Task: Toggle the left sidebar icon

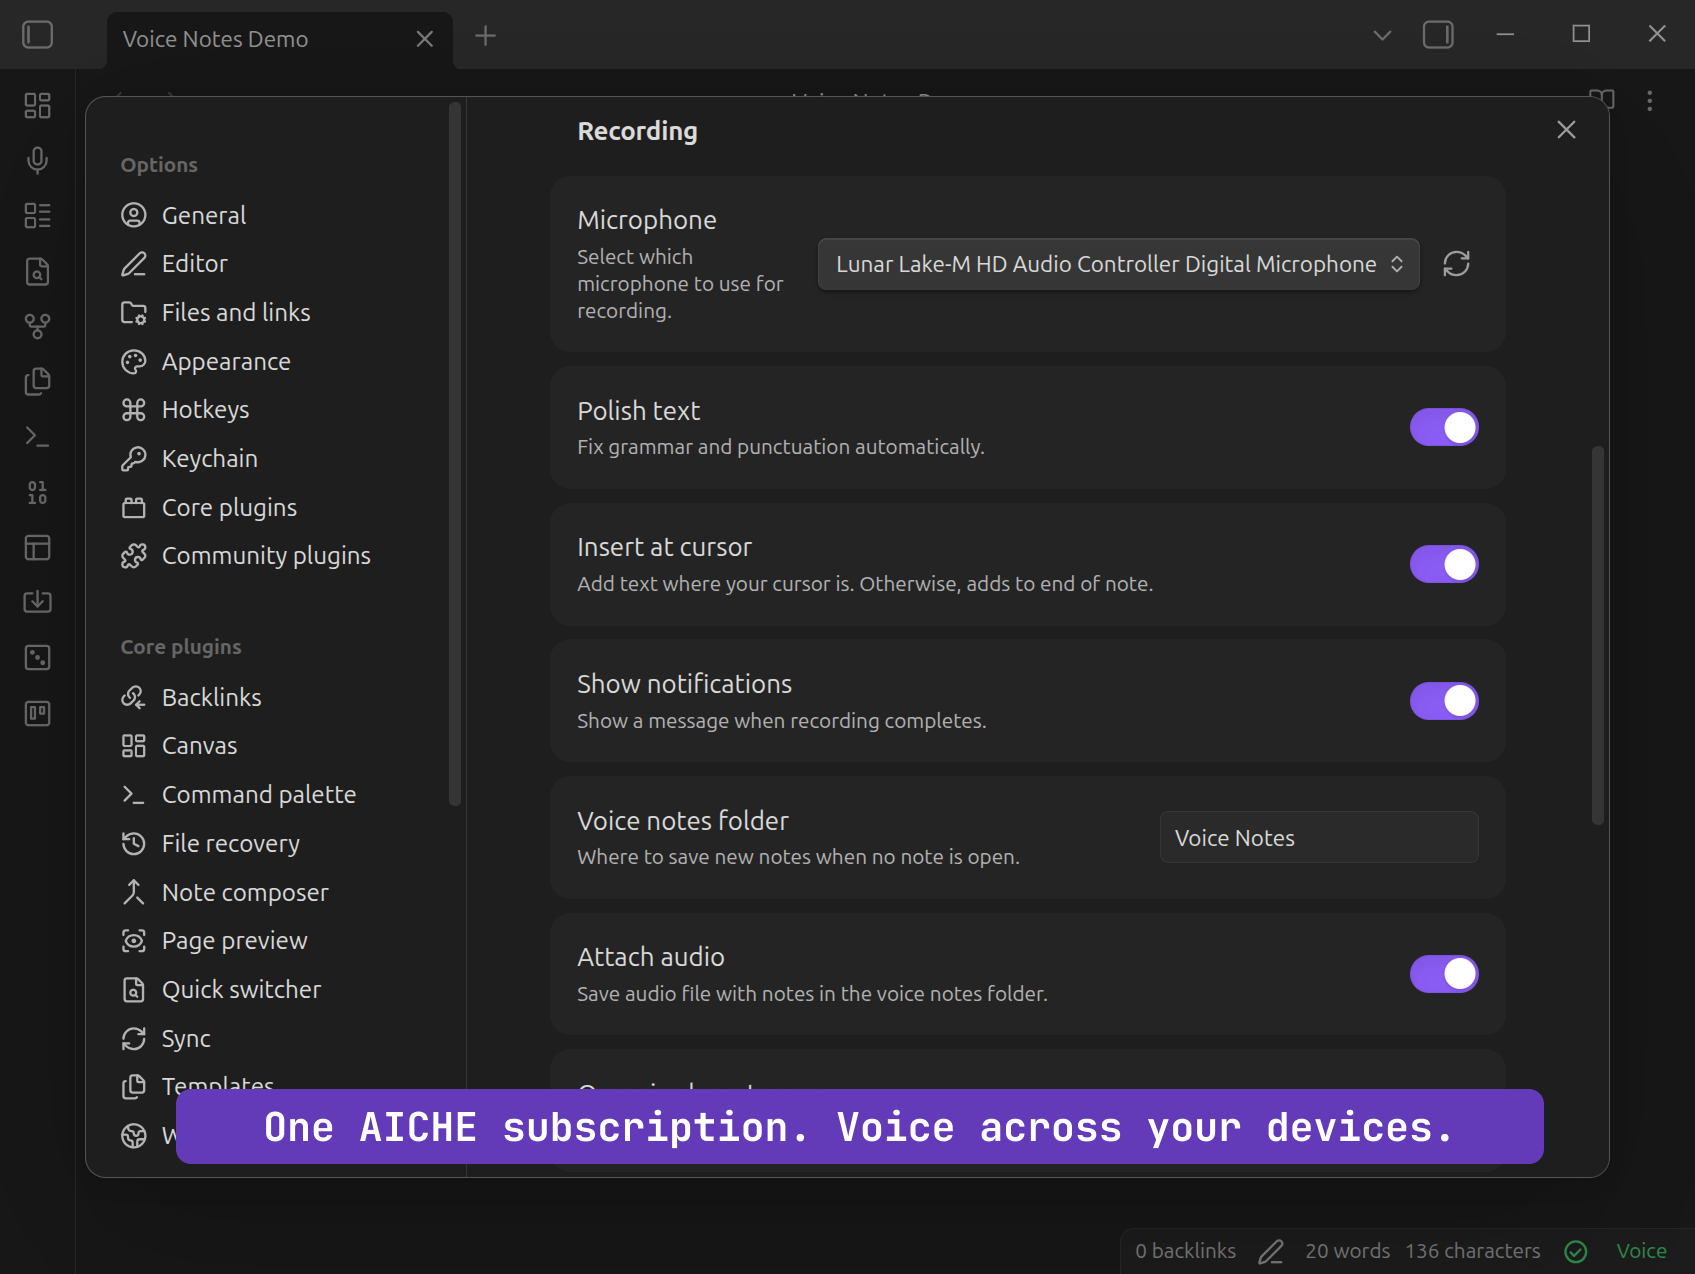Action: pyautogui.click(x=37, y=35)
